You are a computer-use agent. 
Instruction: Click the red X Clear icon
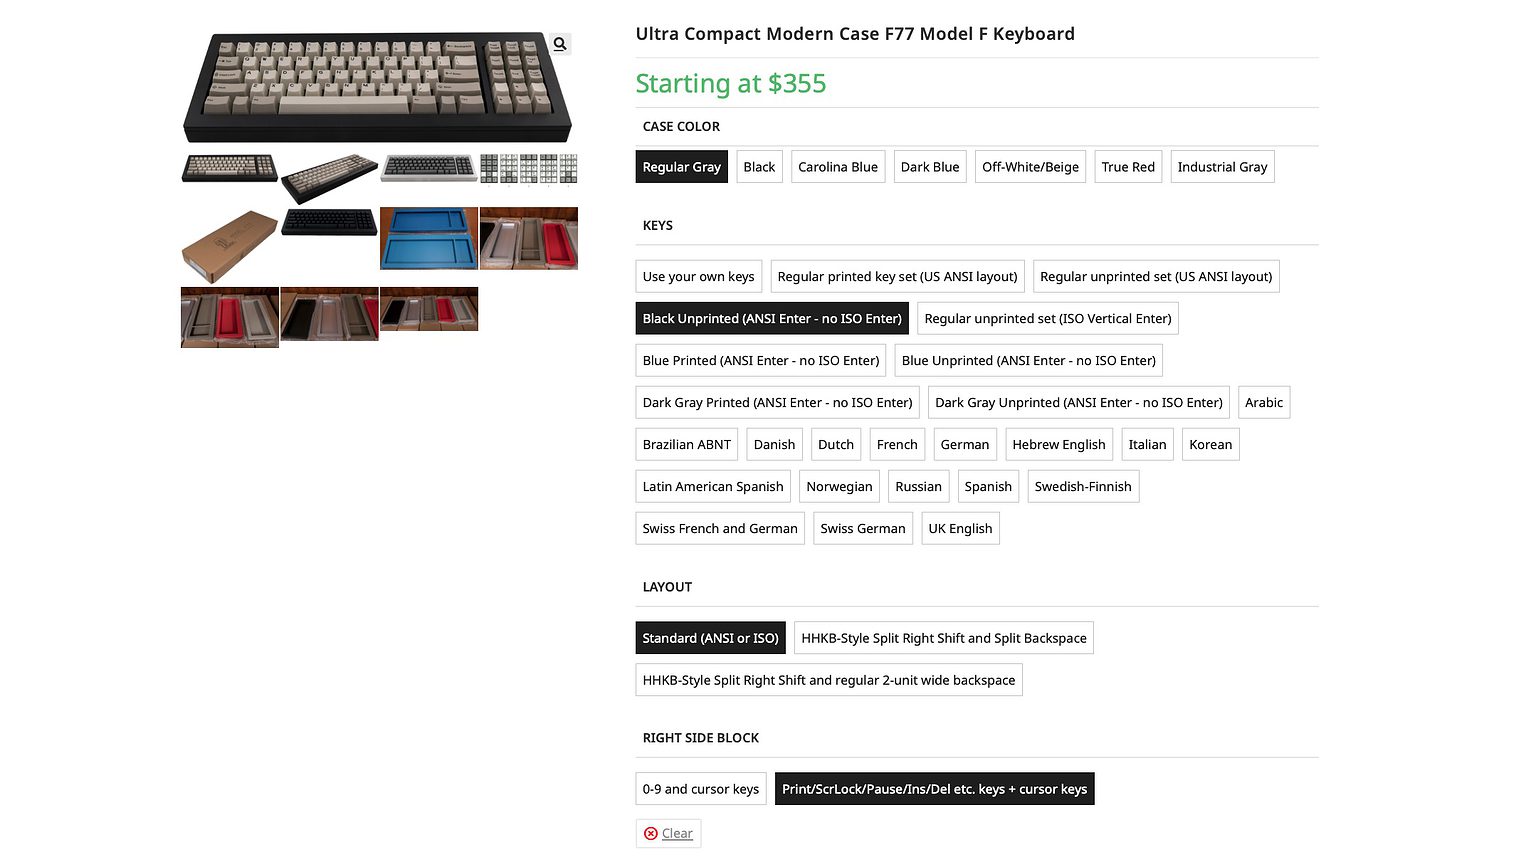click(x=651, y=833)
